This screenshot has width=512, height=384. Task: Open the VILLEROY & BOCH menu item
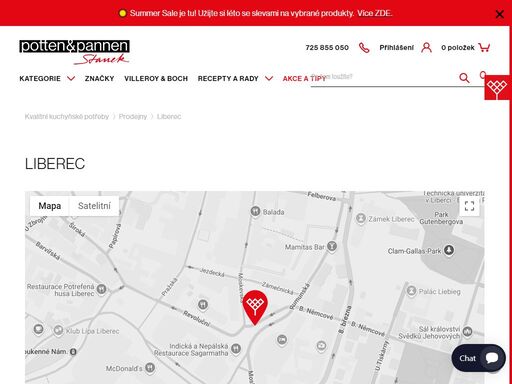point(156,79)
